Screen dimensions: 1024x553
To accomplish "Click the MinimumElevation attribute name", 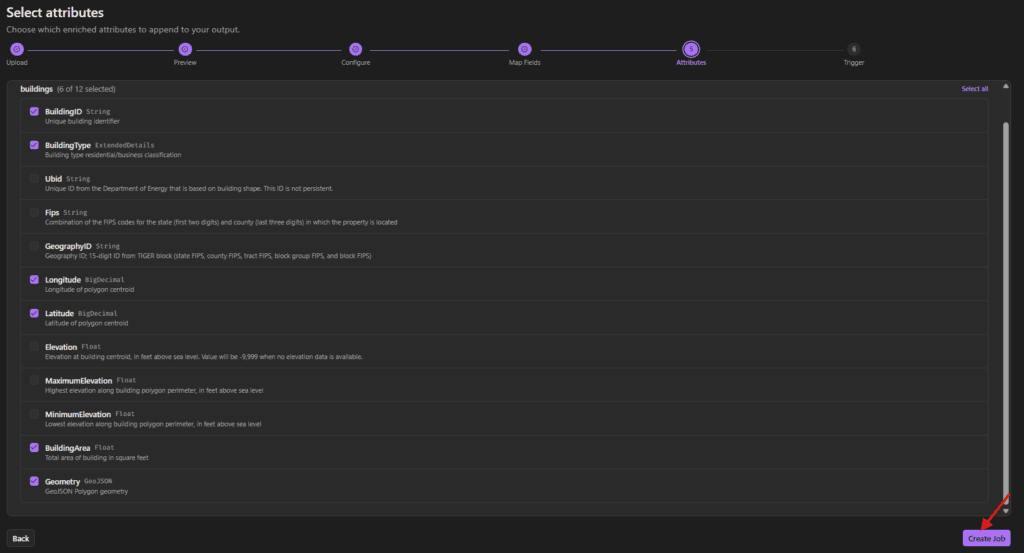I will pyautogui.click(x=78, y=414).
